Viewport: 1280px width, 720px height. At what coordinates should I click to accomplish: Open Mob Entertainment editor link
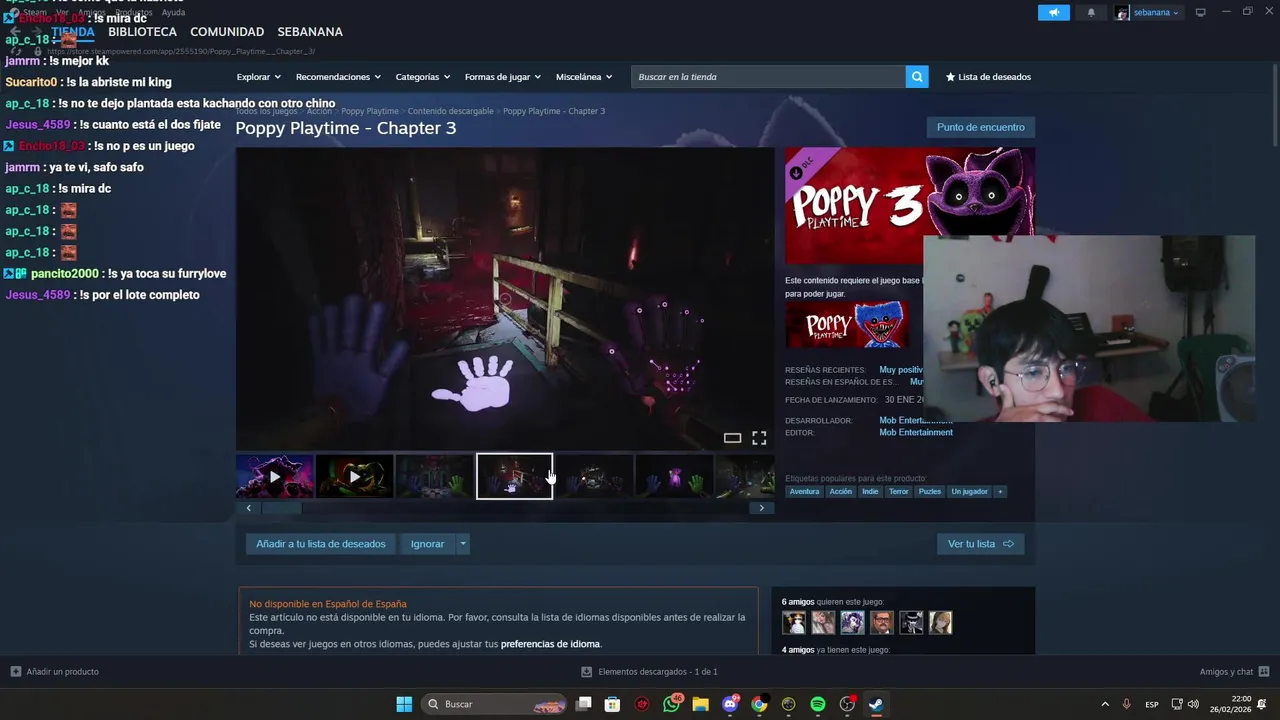click(915, 433)
